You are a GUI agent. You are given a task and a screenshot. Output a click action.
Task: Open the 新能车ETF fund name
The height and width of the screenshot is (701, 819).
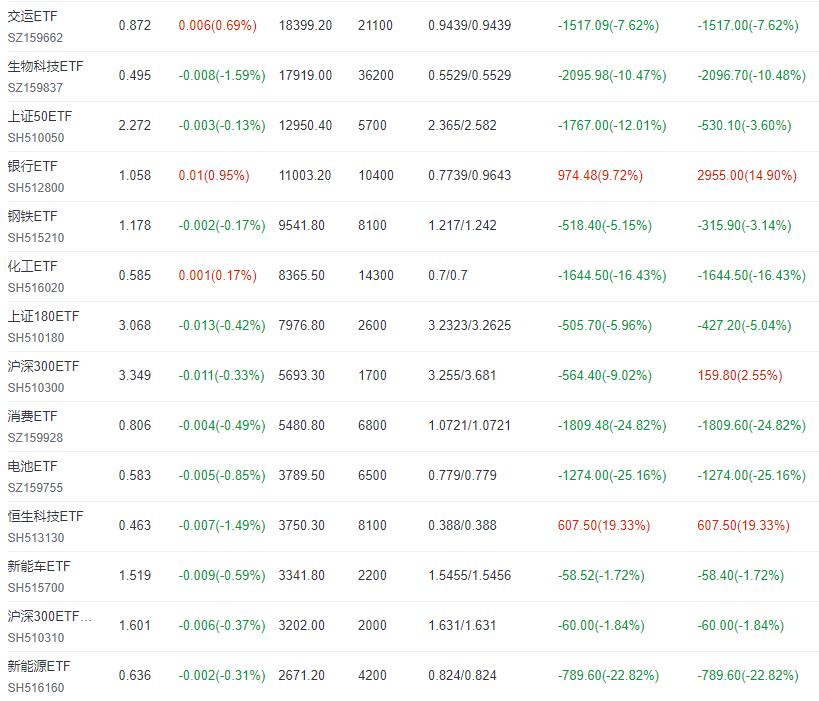pos(39,567)
